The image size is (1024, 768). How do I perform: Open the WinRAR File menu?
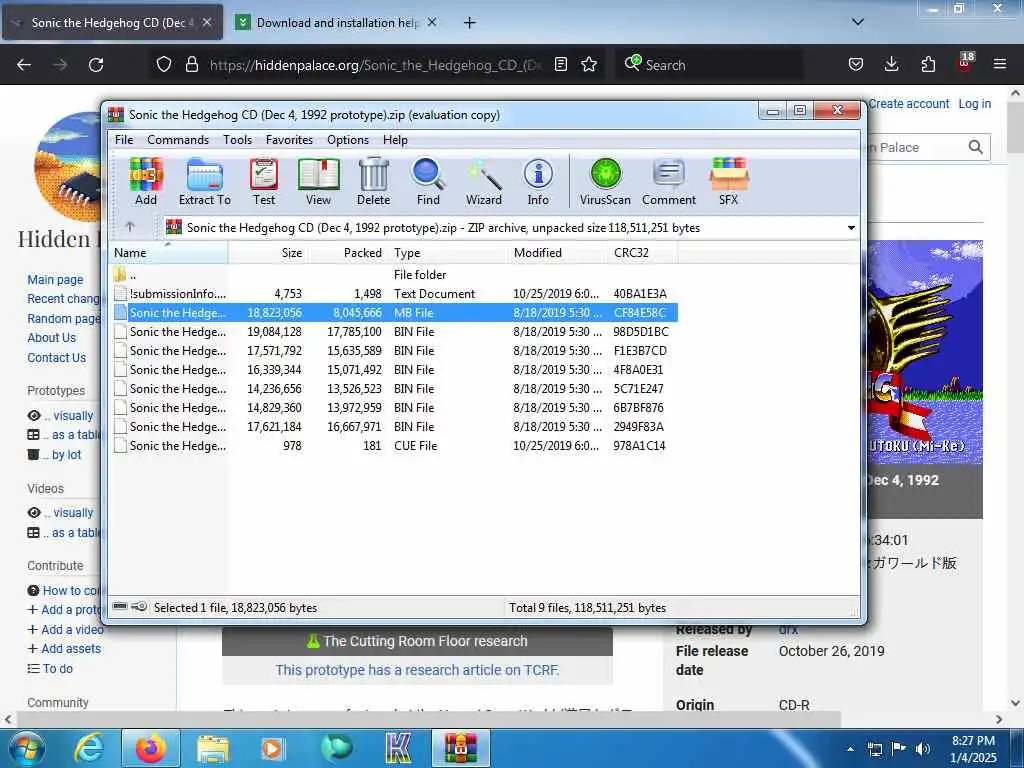pyautogui.click(x=123, y=140)
